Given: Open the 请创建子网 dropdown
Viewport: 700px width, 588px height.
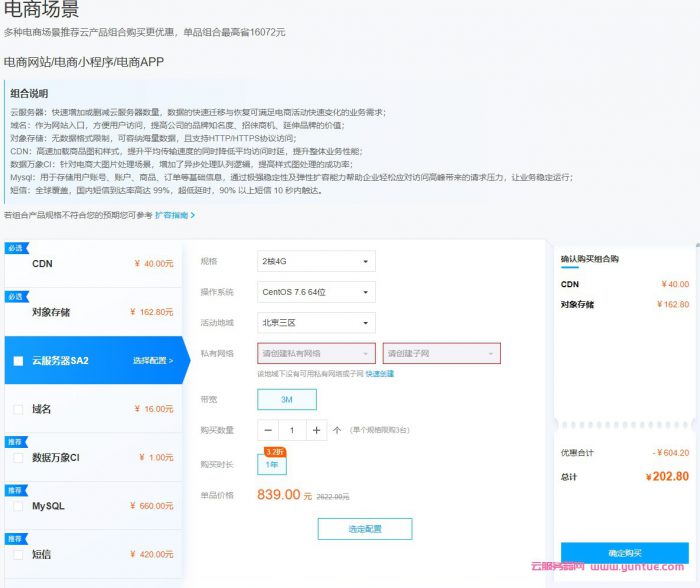Looking at the screenshot, I should click(x=441, y=353).
